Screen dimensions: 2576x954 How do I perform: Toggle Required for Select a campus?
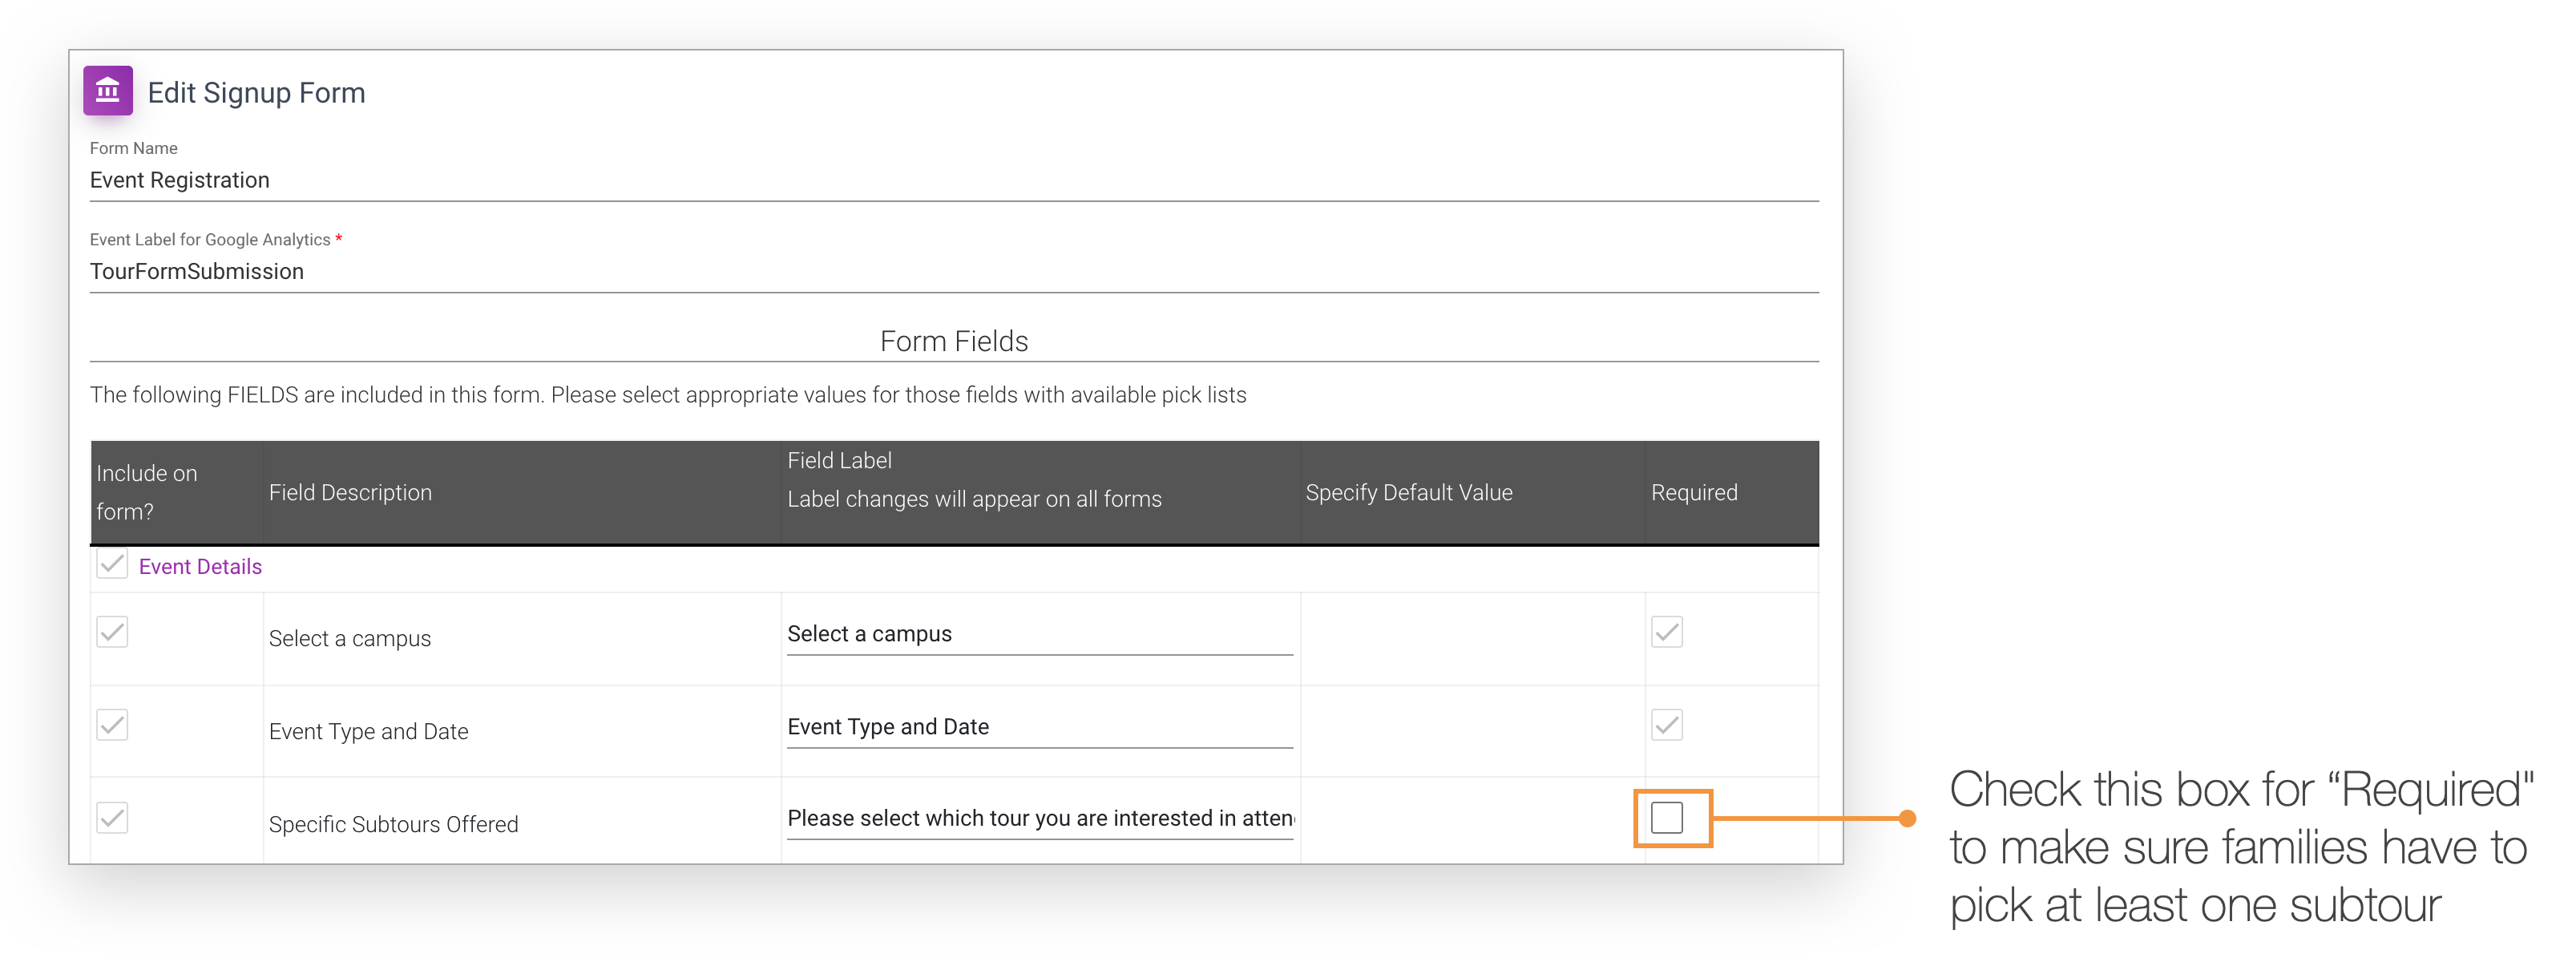click(x=1667, y=632)
